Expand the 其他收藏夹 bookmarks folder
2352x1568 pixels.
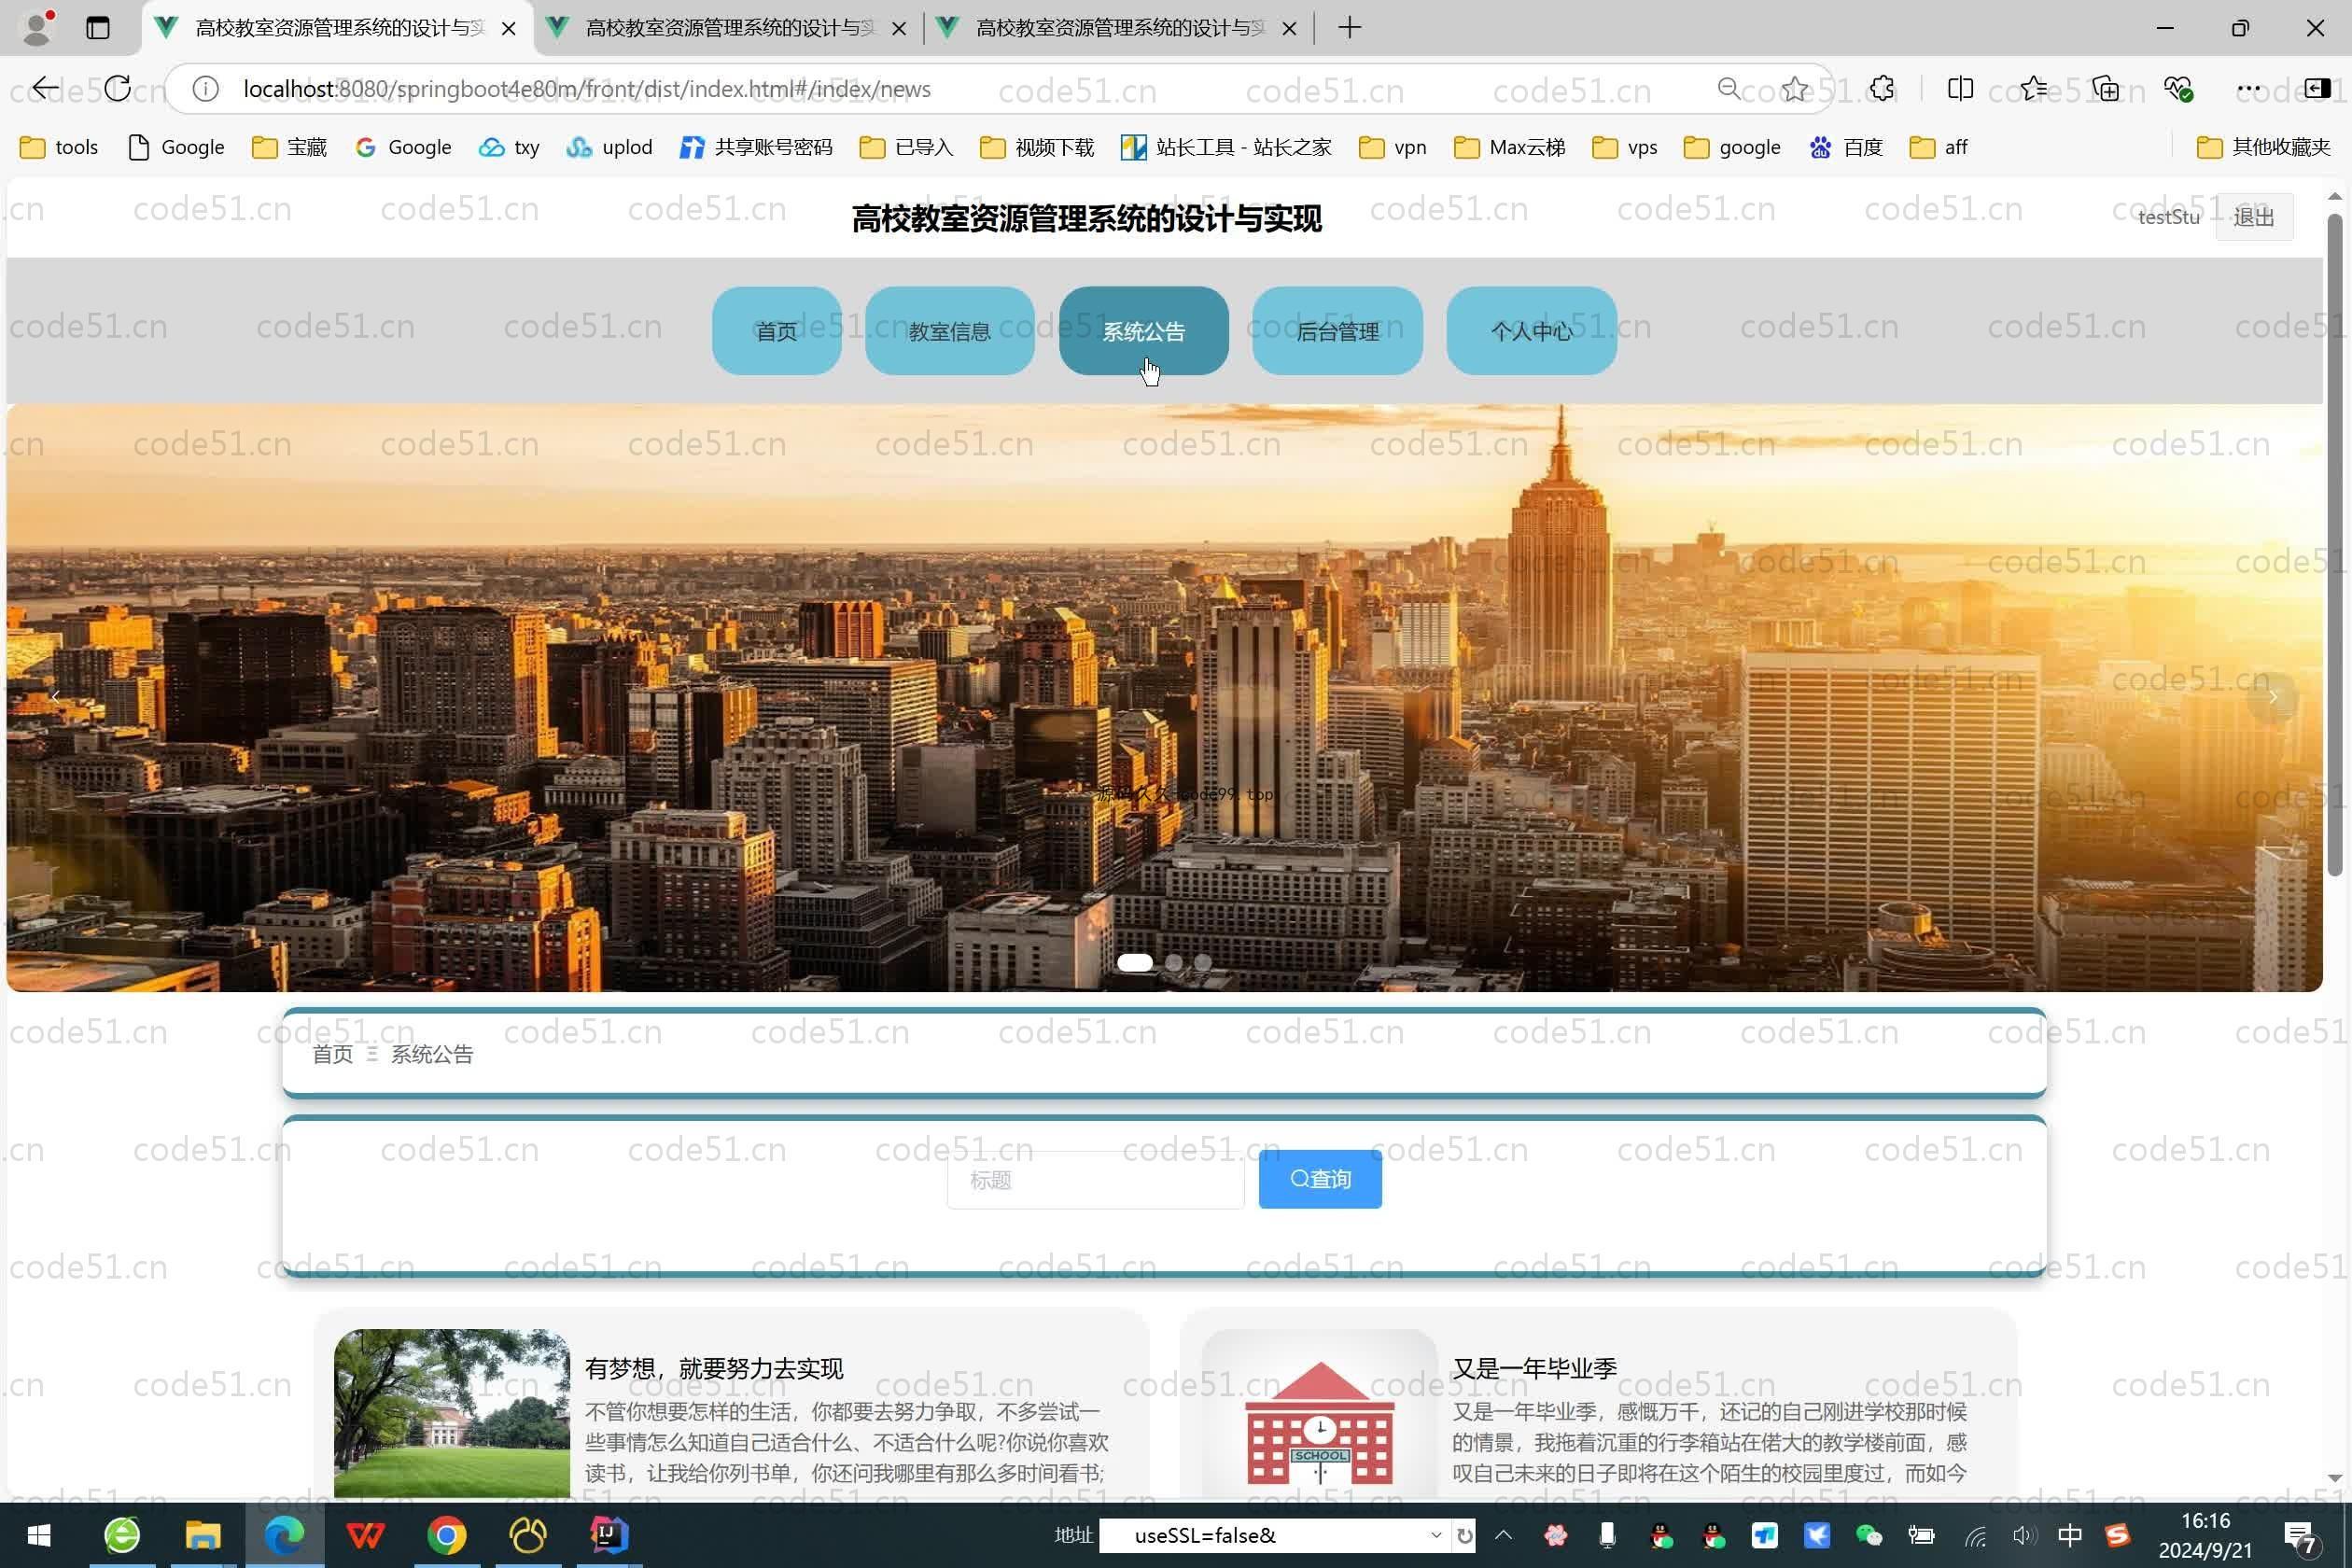(2264, 147)
